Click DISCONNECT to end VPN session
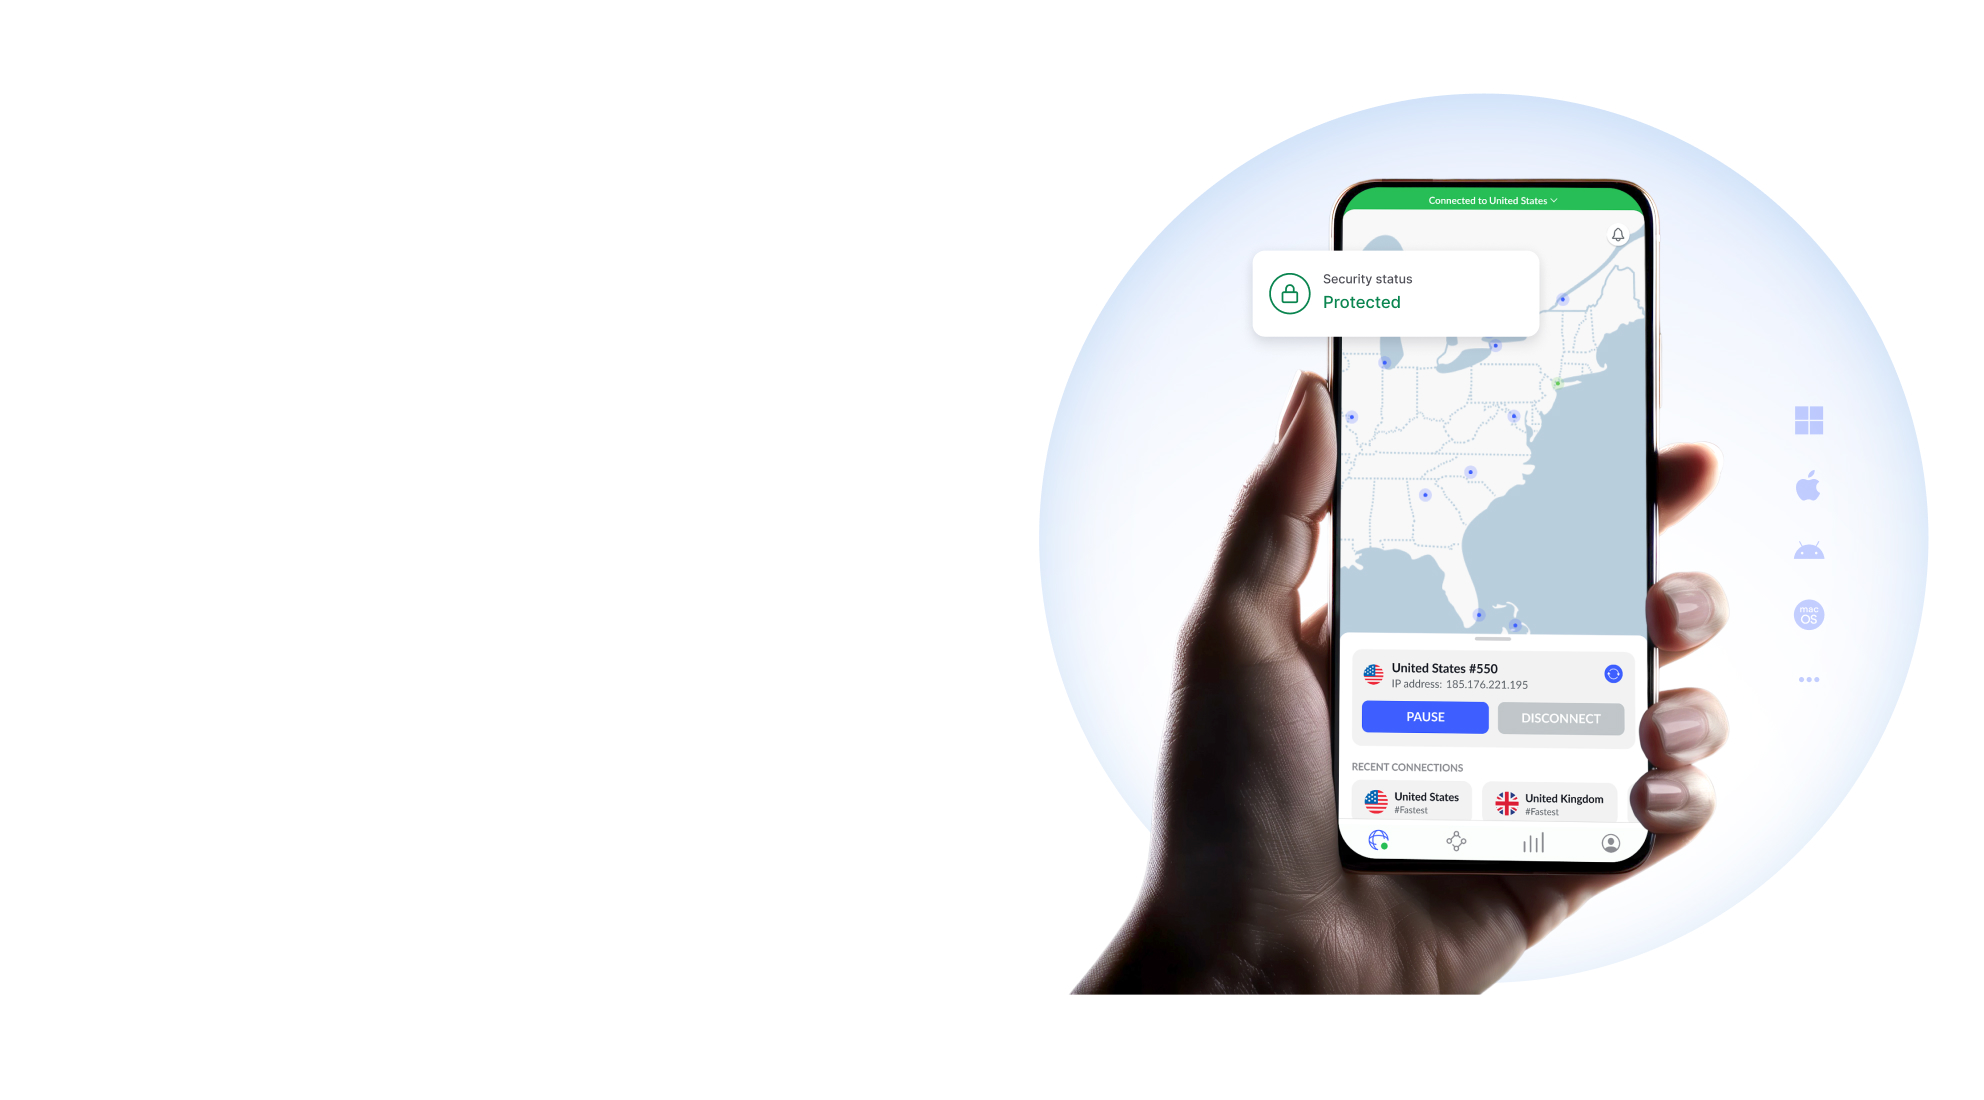1984x1100 pixels. coord(1560,718)
